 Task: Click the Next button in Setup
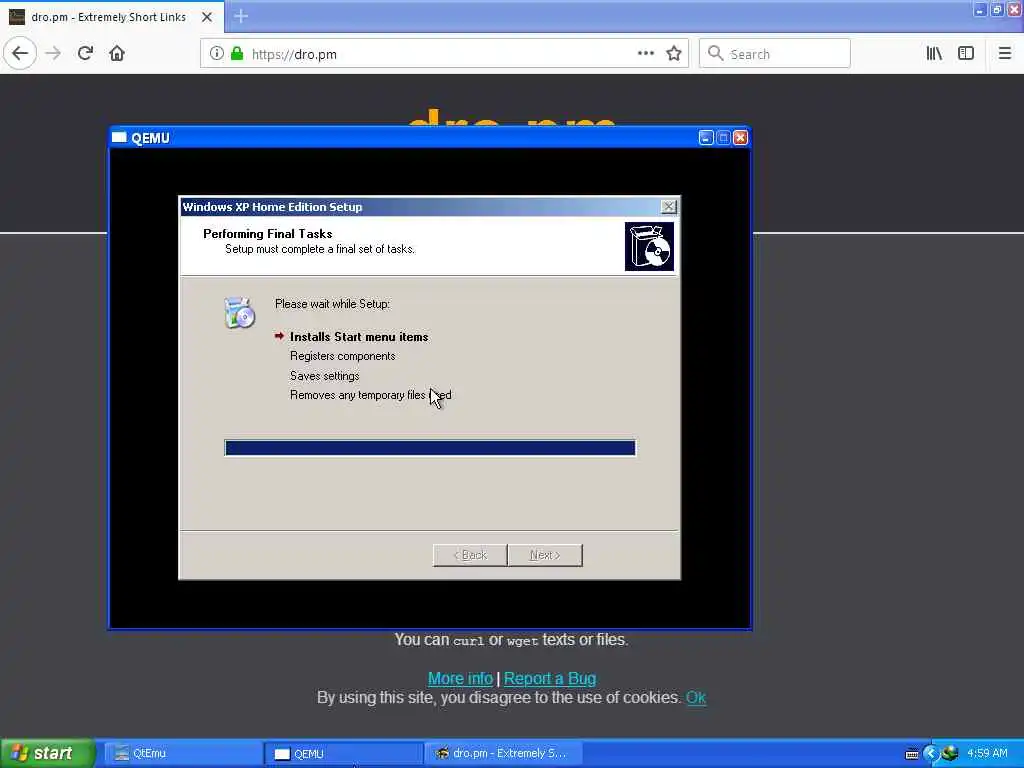545,555
